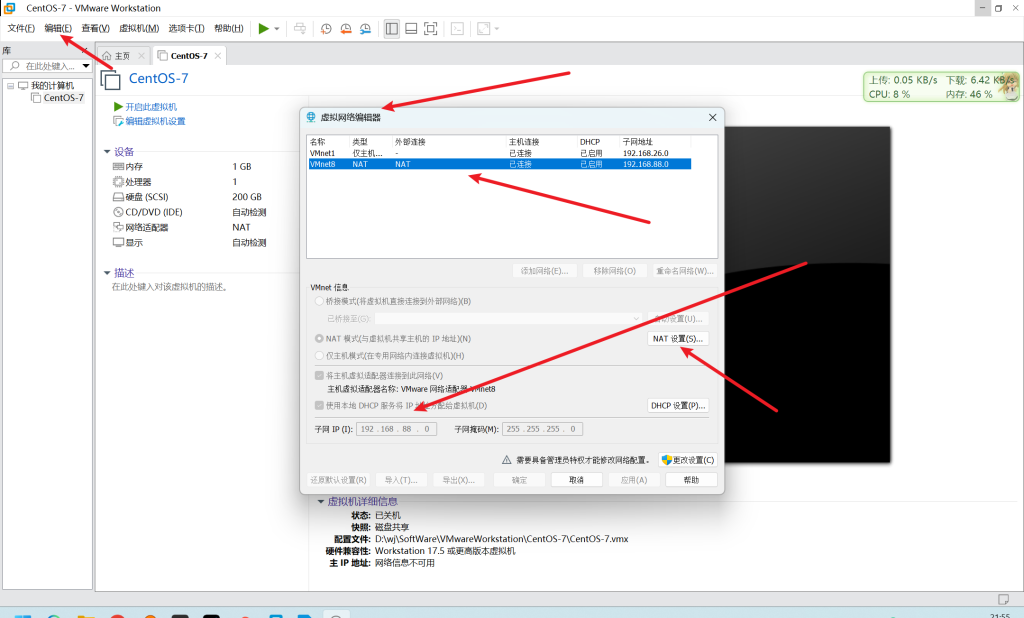Open the 文件(F) menu

click(x=21, y=28)
